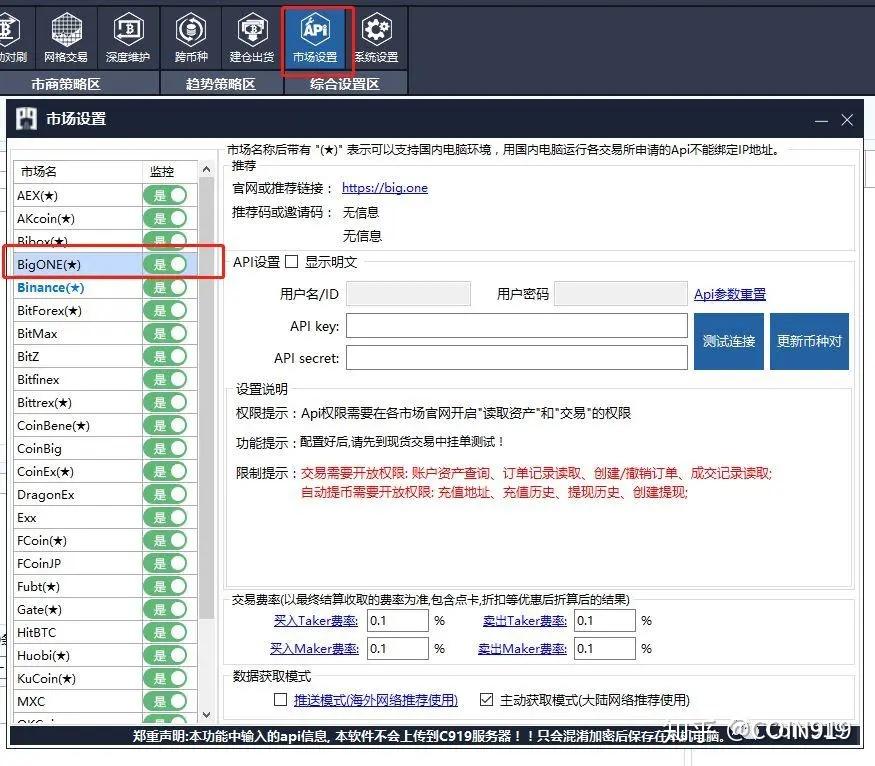875x766 pixels.
Task: Open the 市场设置 API settings icon
Action: 315,38
